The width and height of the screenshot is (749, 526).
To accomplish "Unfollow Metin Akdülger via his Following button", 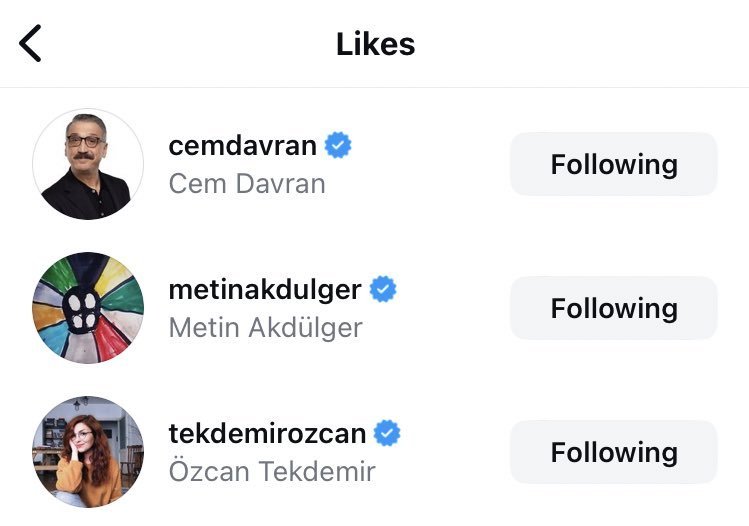I will (x=613, y=308).
